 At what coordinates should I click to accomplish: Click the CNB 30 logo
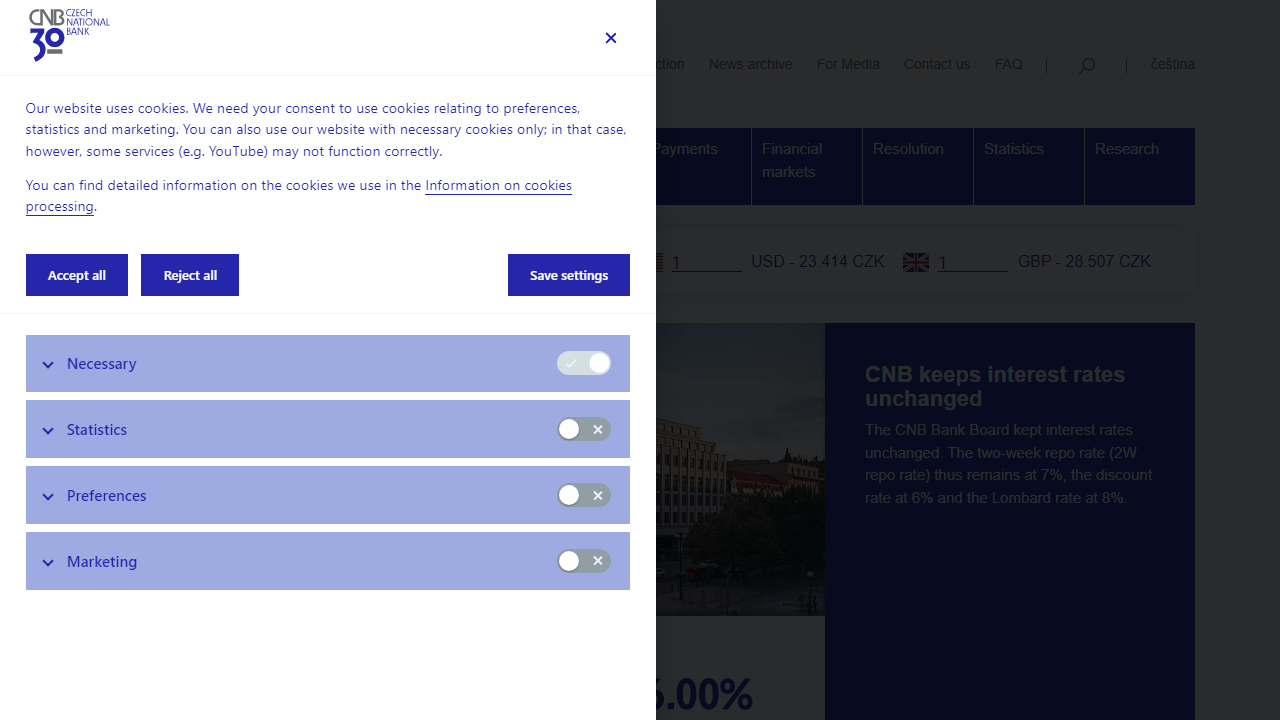click(x=69, y=35)
